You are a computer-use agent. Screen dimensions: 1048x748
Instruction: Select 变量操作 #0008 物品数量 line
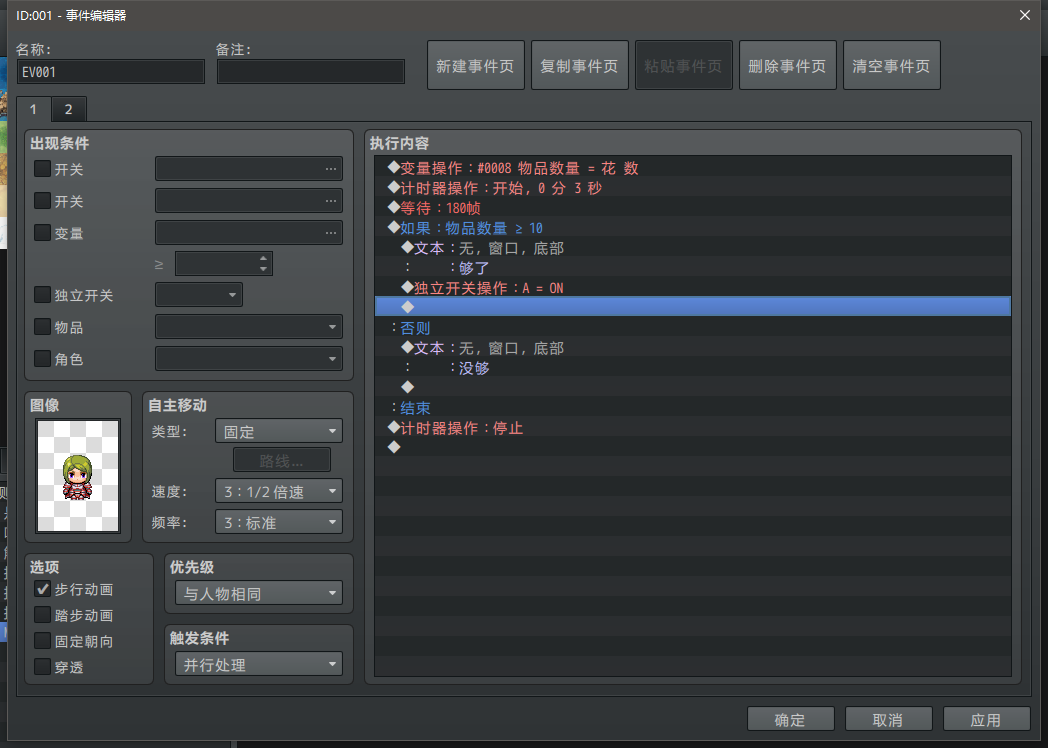[693, 167]
